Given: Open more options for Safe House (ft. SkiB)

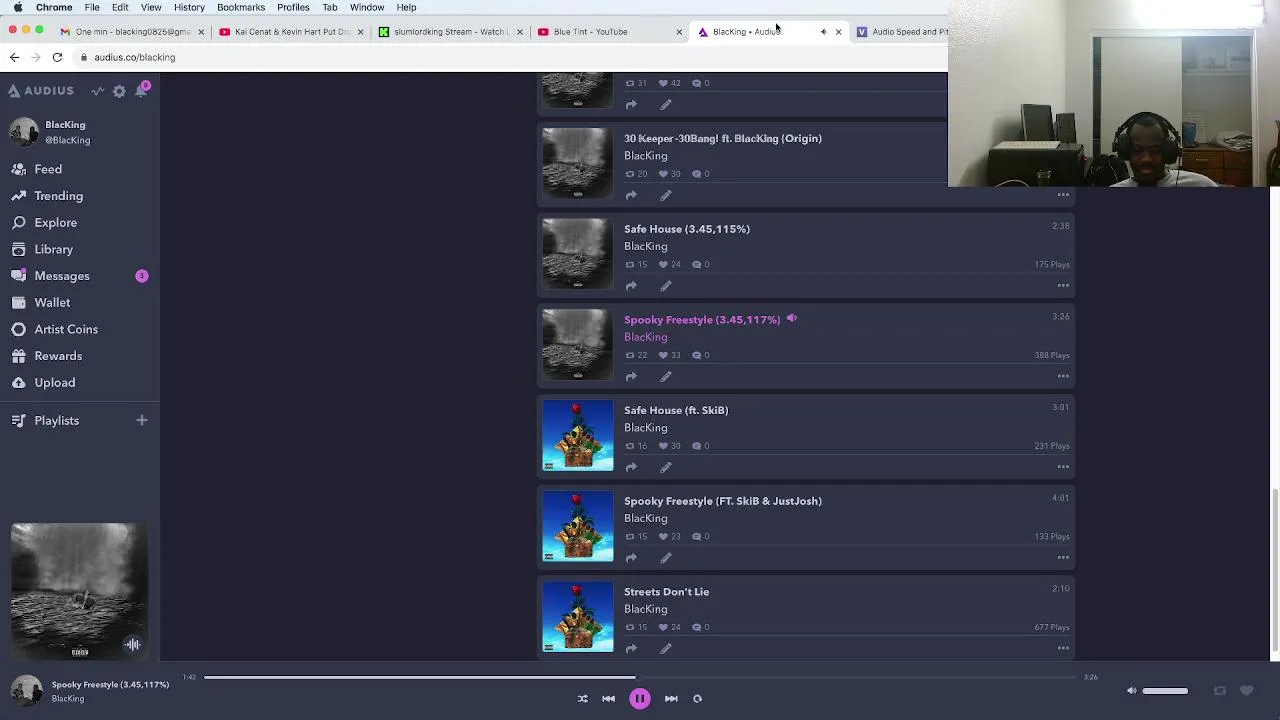Looking at the screenshot, I should point(1063,467).
